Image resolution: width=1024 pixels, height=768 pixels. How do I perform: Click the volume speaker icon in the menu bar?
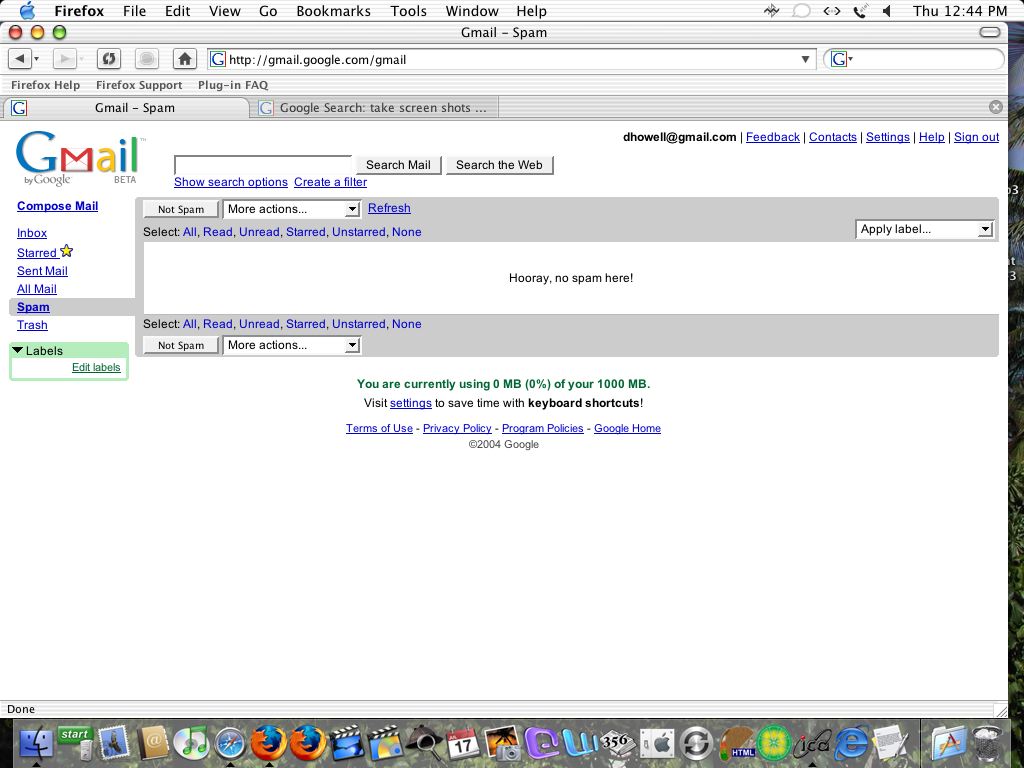pos(887,11)
